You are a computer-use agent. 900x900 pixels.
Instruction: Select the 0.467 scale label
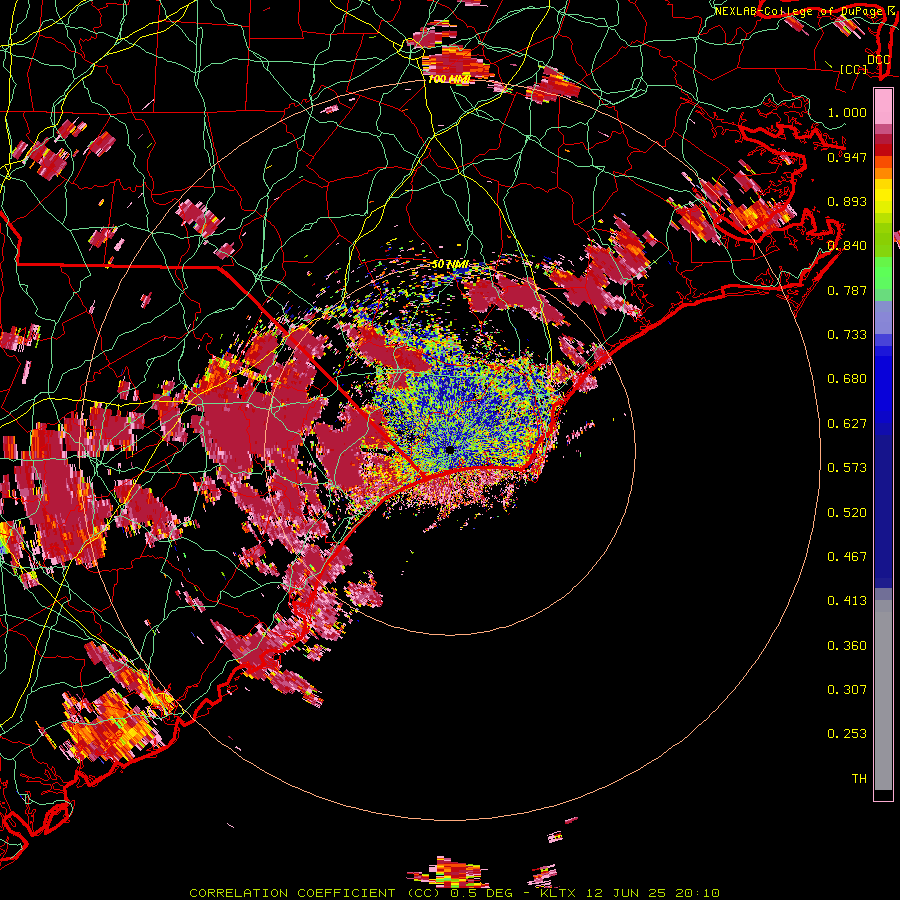847,557
